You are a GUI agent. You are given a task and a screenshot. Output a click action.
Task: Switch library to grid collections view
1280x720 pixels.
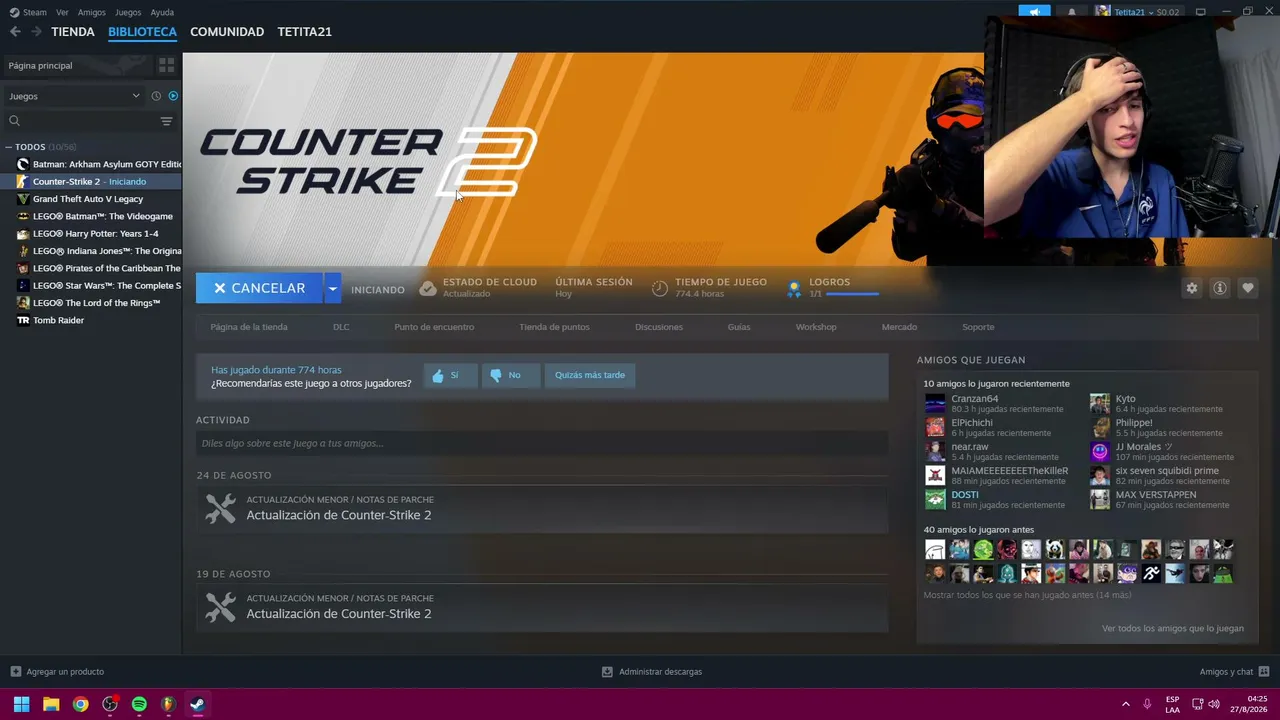pos(166,65)
